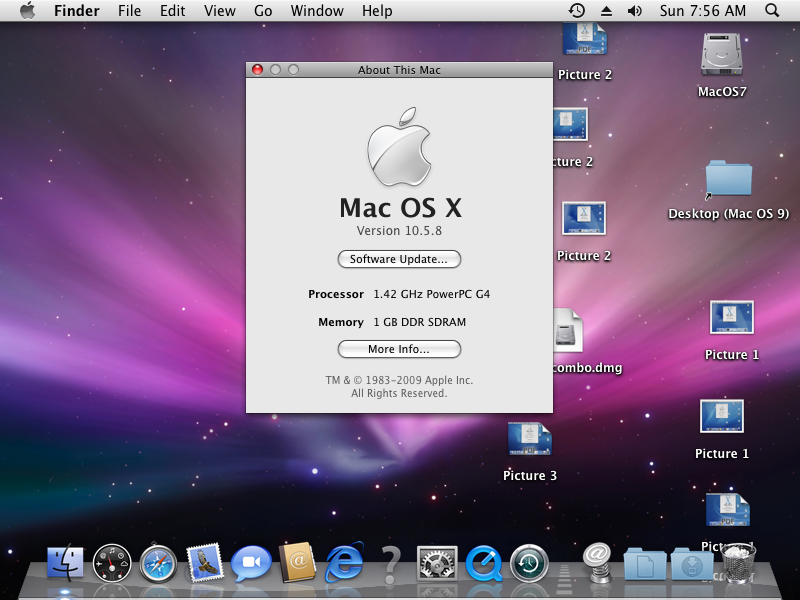
Task: Open the Help menu
Action: click(x=377, y=11)
